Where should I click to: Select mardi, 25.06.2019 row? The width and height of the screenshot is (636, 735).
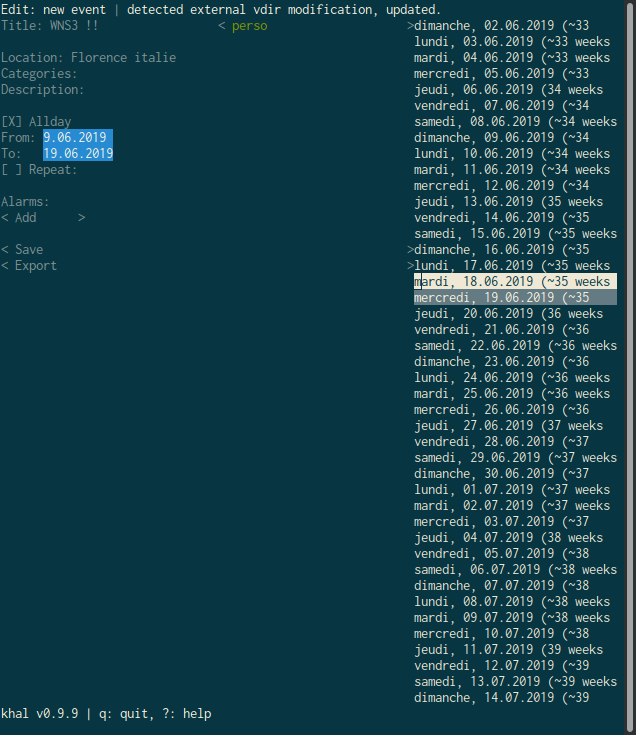point(515,393)
